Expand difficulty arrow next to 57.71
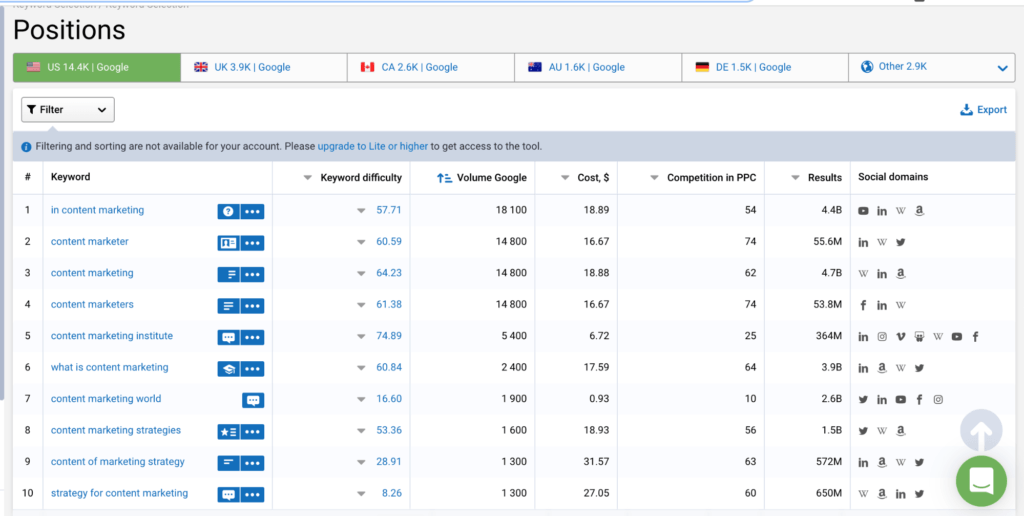 [x=361, y=211]
